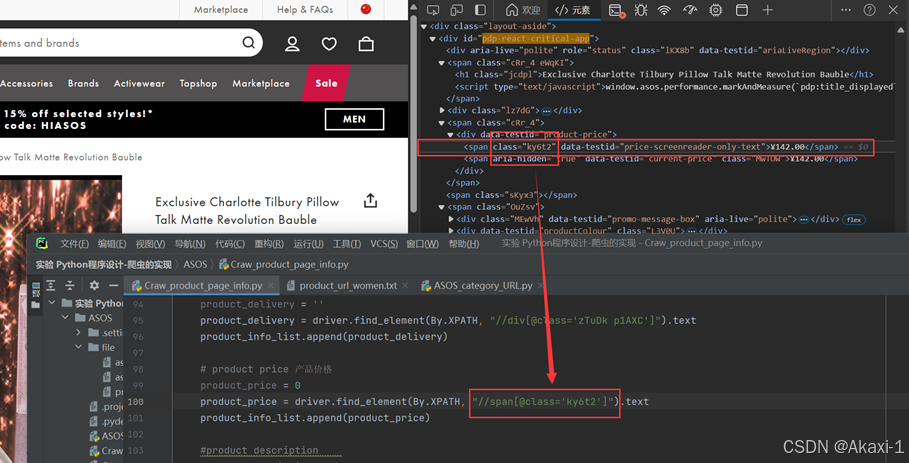Click the PyCharm logo icon in menu bar
The width and height of the screenshot is (909, 463).
(42, 243)
